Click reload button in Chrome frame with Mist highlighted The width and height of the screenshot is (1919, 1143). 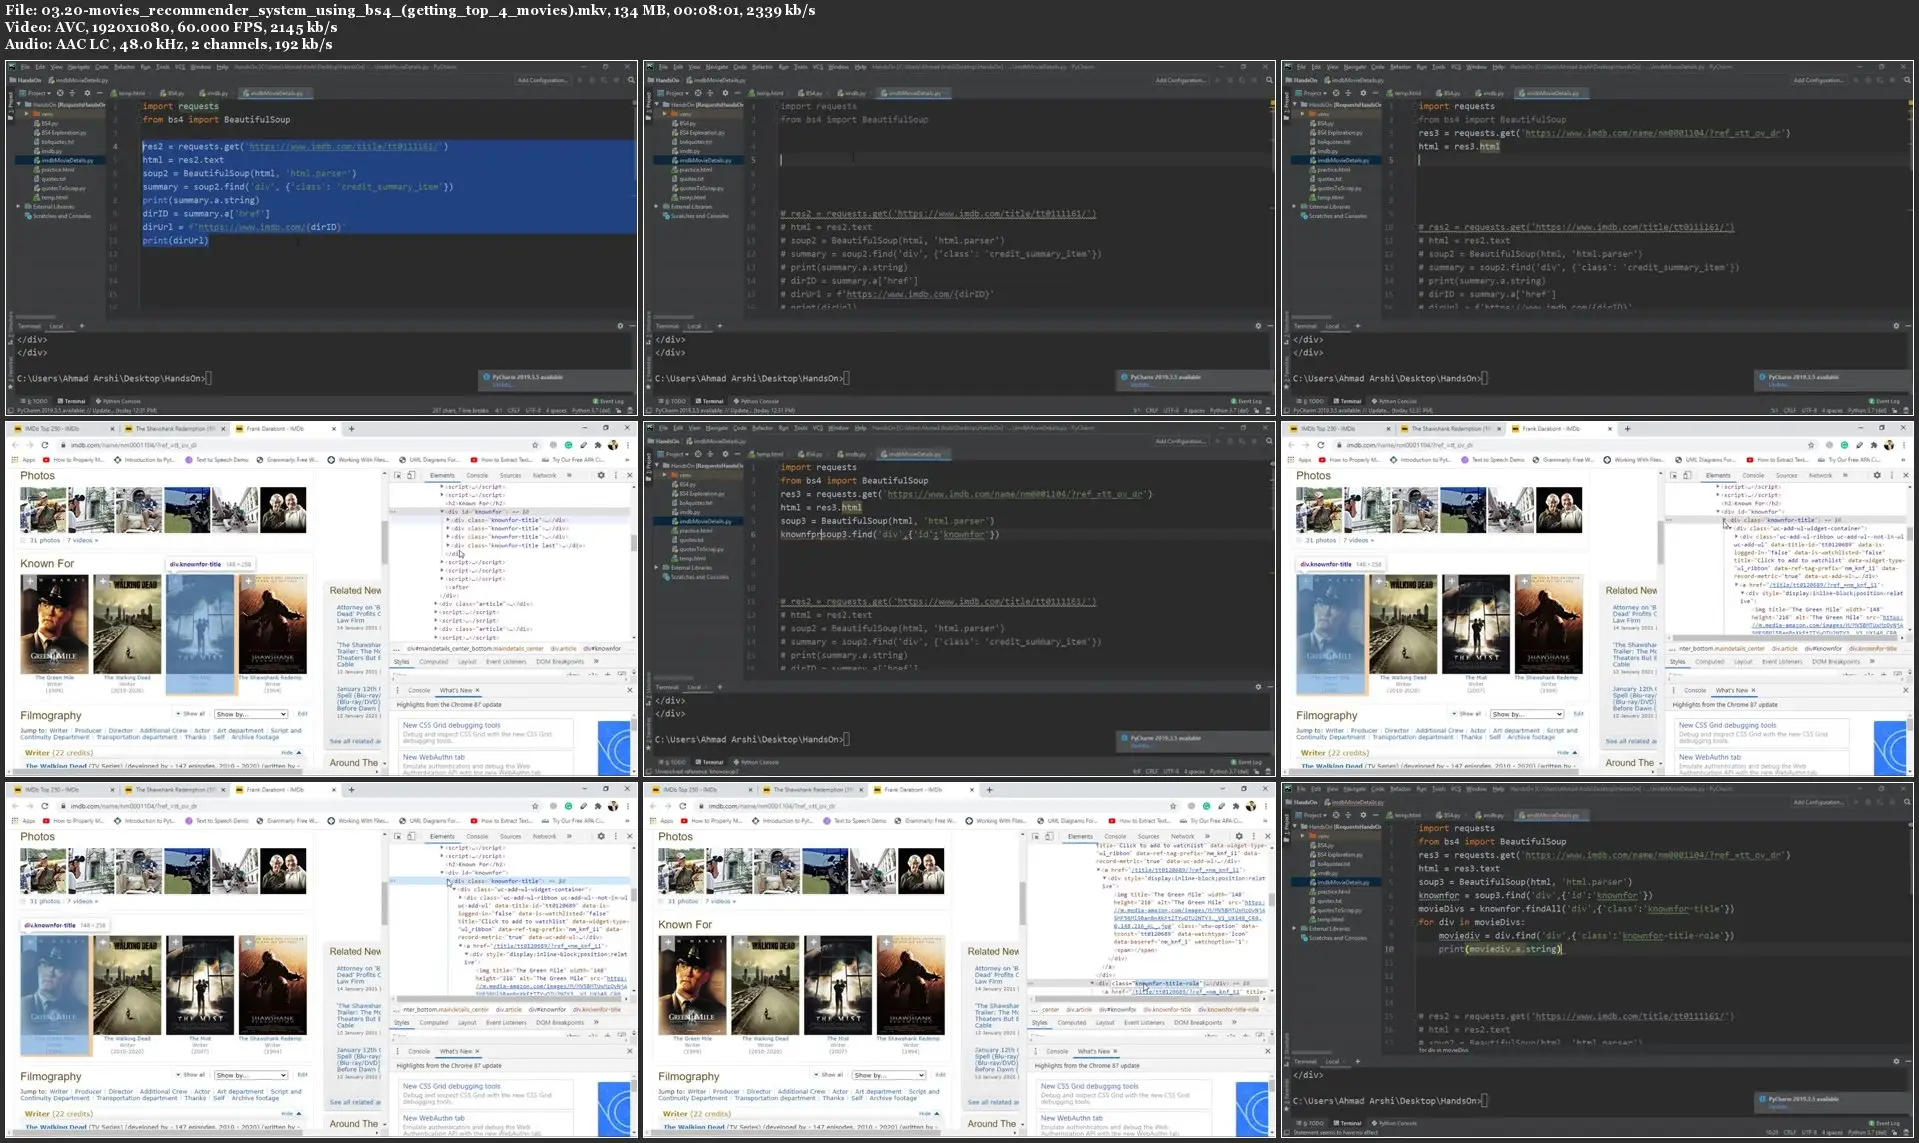45,445
